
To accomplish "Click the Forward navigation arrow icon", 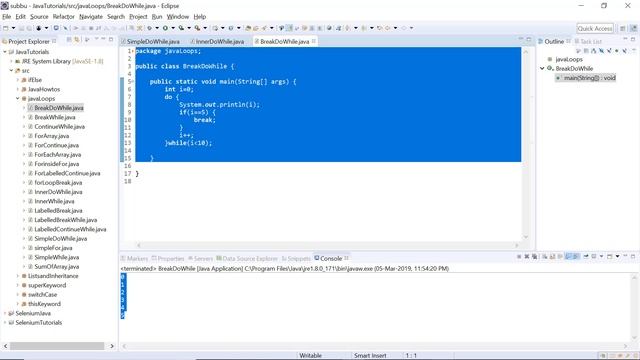I will (x=404, y=28).
